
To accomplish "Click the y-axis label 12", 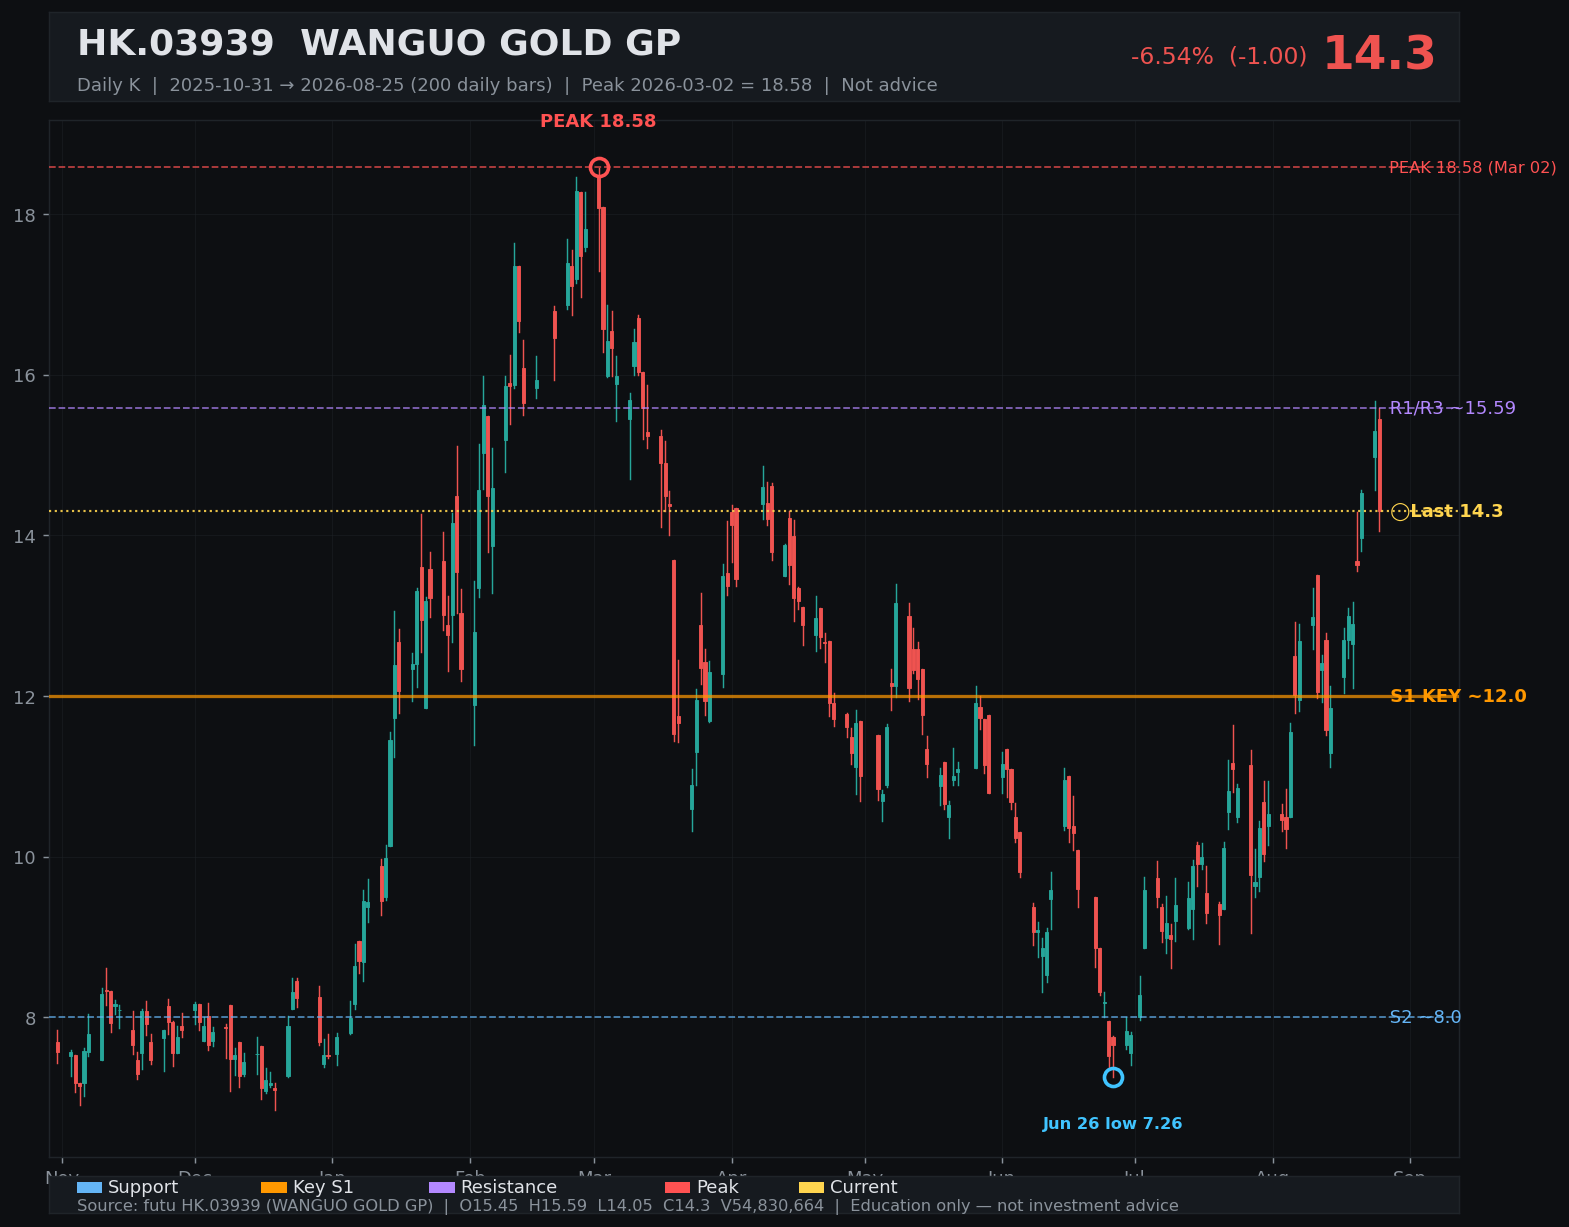I will click(25, 697).
